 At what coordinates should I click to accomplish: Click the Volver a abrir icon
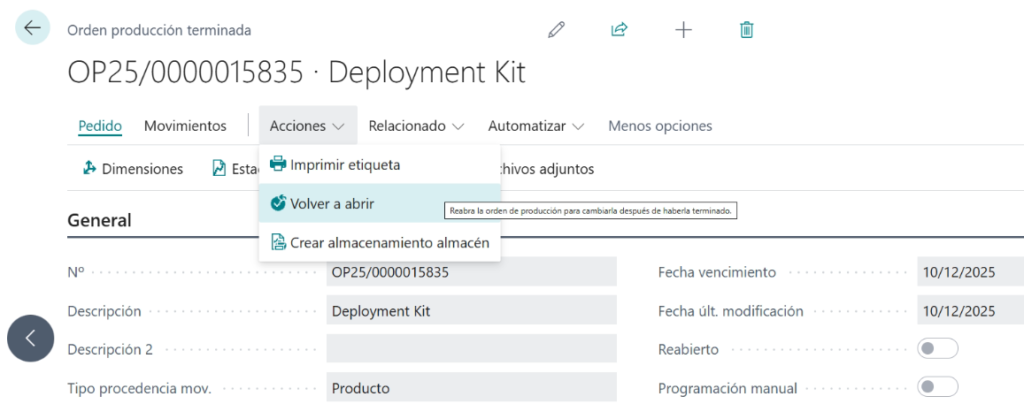pos(278,203)
